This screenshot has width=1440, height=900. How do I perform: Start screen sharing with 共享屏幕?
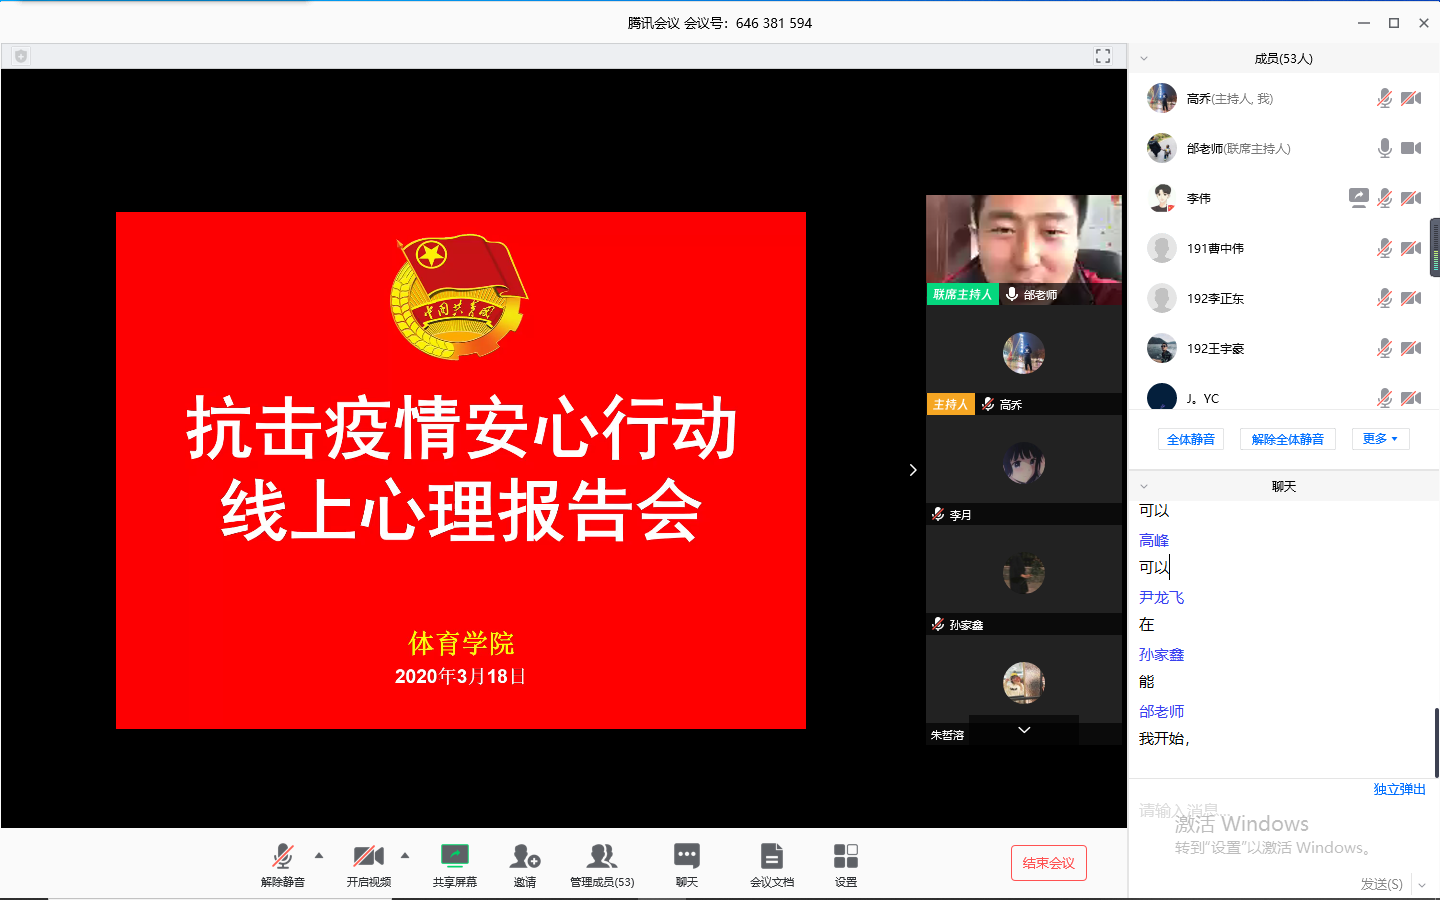coord(455,865)
